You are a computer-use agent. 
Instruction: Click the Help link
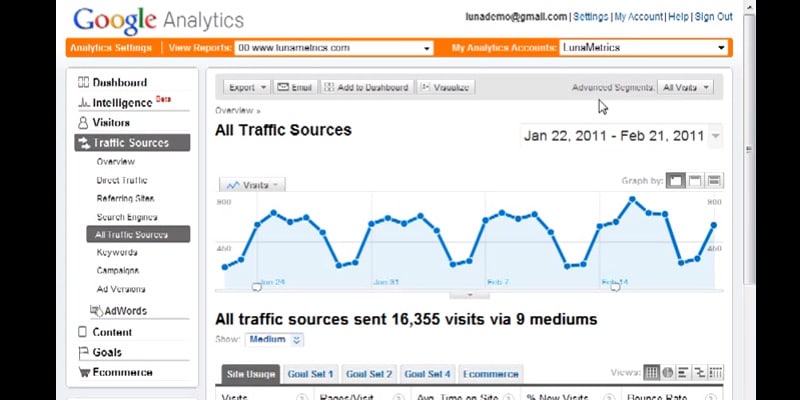679,17
